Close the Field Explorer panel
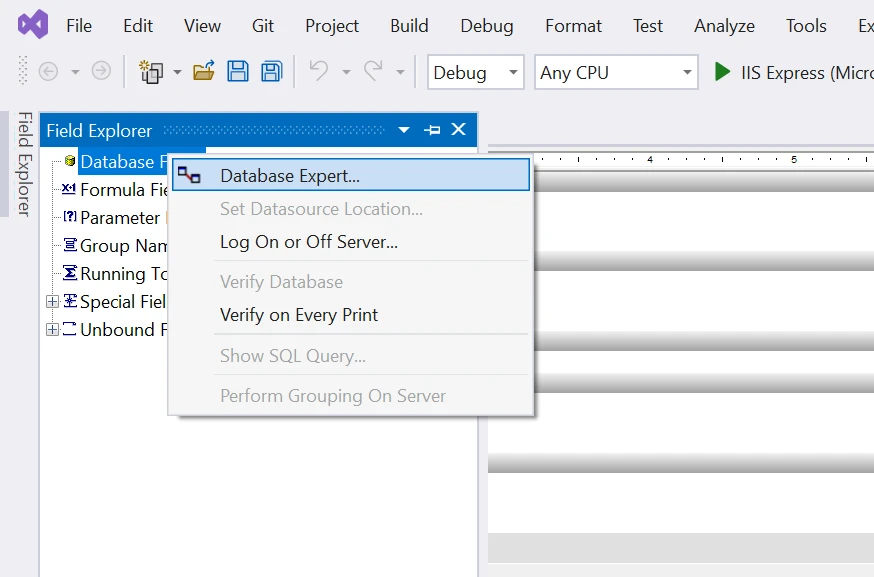 click(459, 130)
